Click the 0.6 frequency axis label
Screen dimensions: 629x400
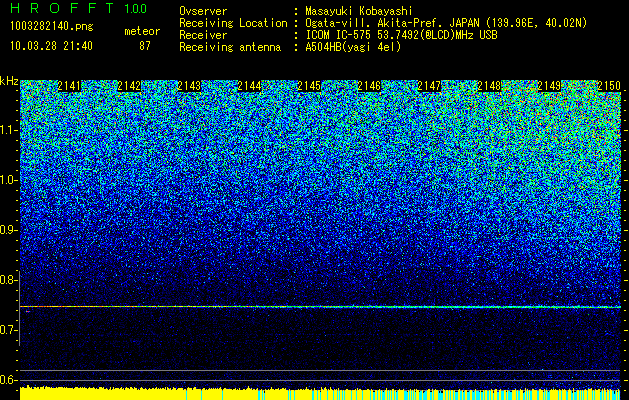7,380
